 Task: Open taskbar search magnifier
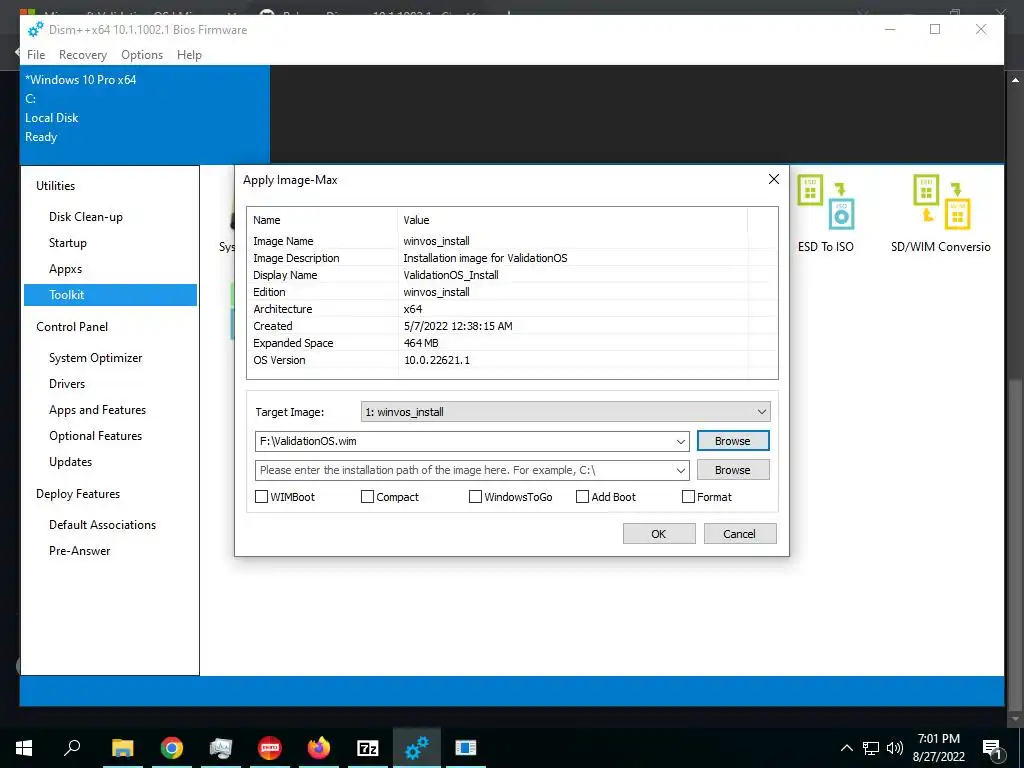pos(72,748)
